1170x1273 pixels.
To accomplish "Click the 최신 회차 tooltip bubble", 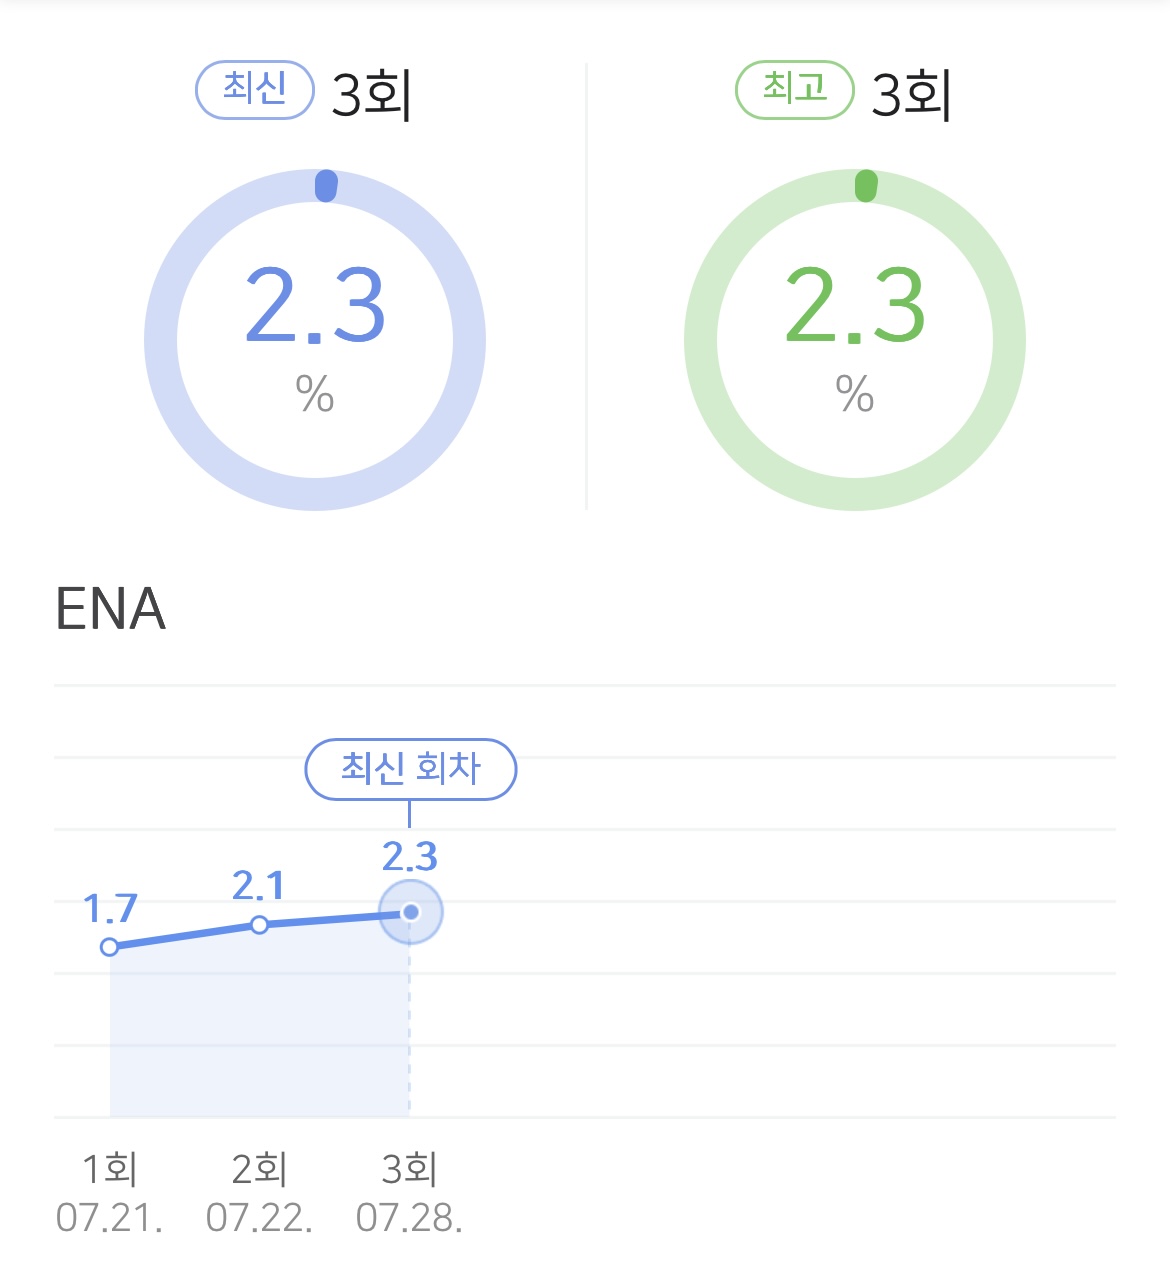I will (410, 769).
